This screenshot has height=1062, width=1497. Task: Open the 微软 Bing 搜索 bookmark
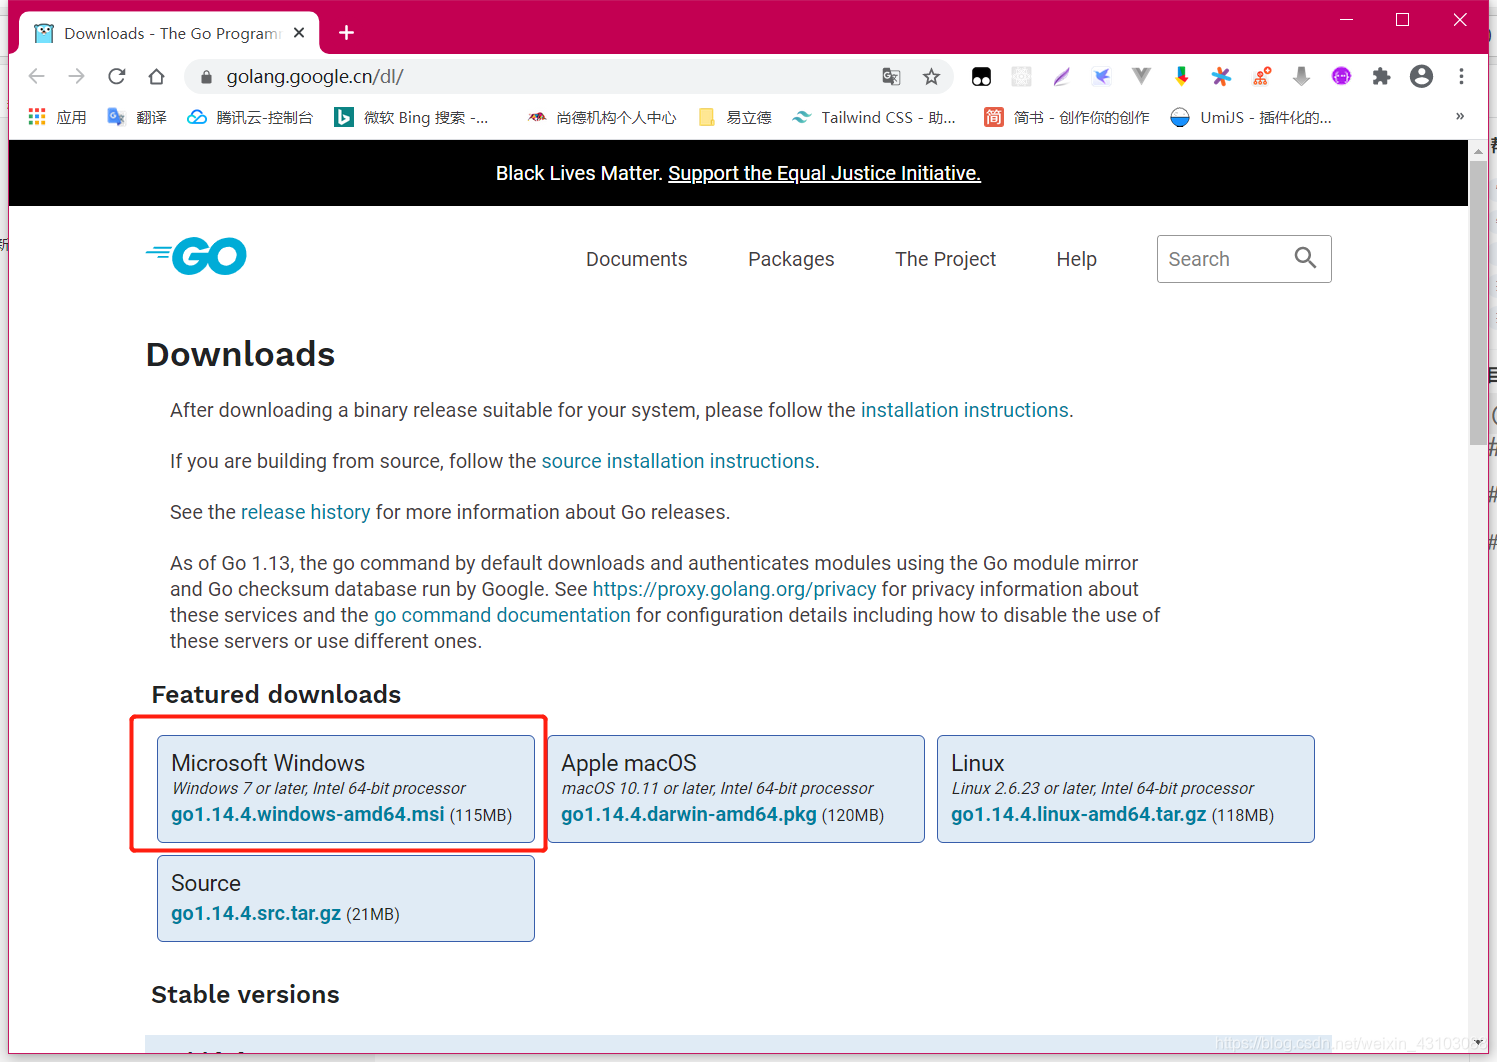click(411, 117)
